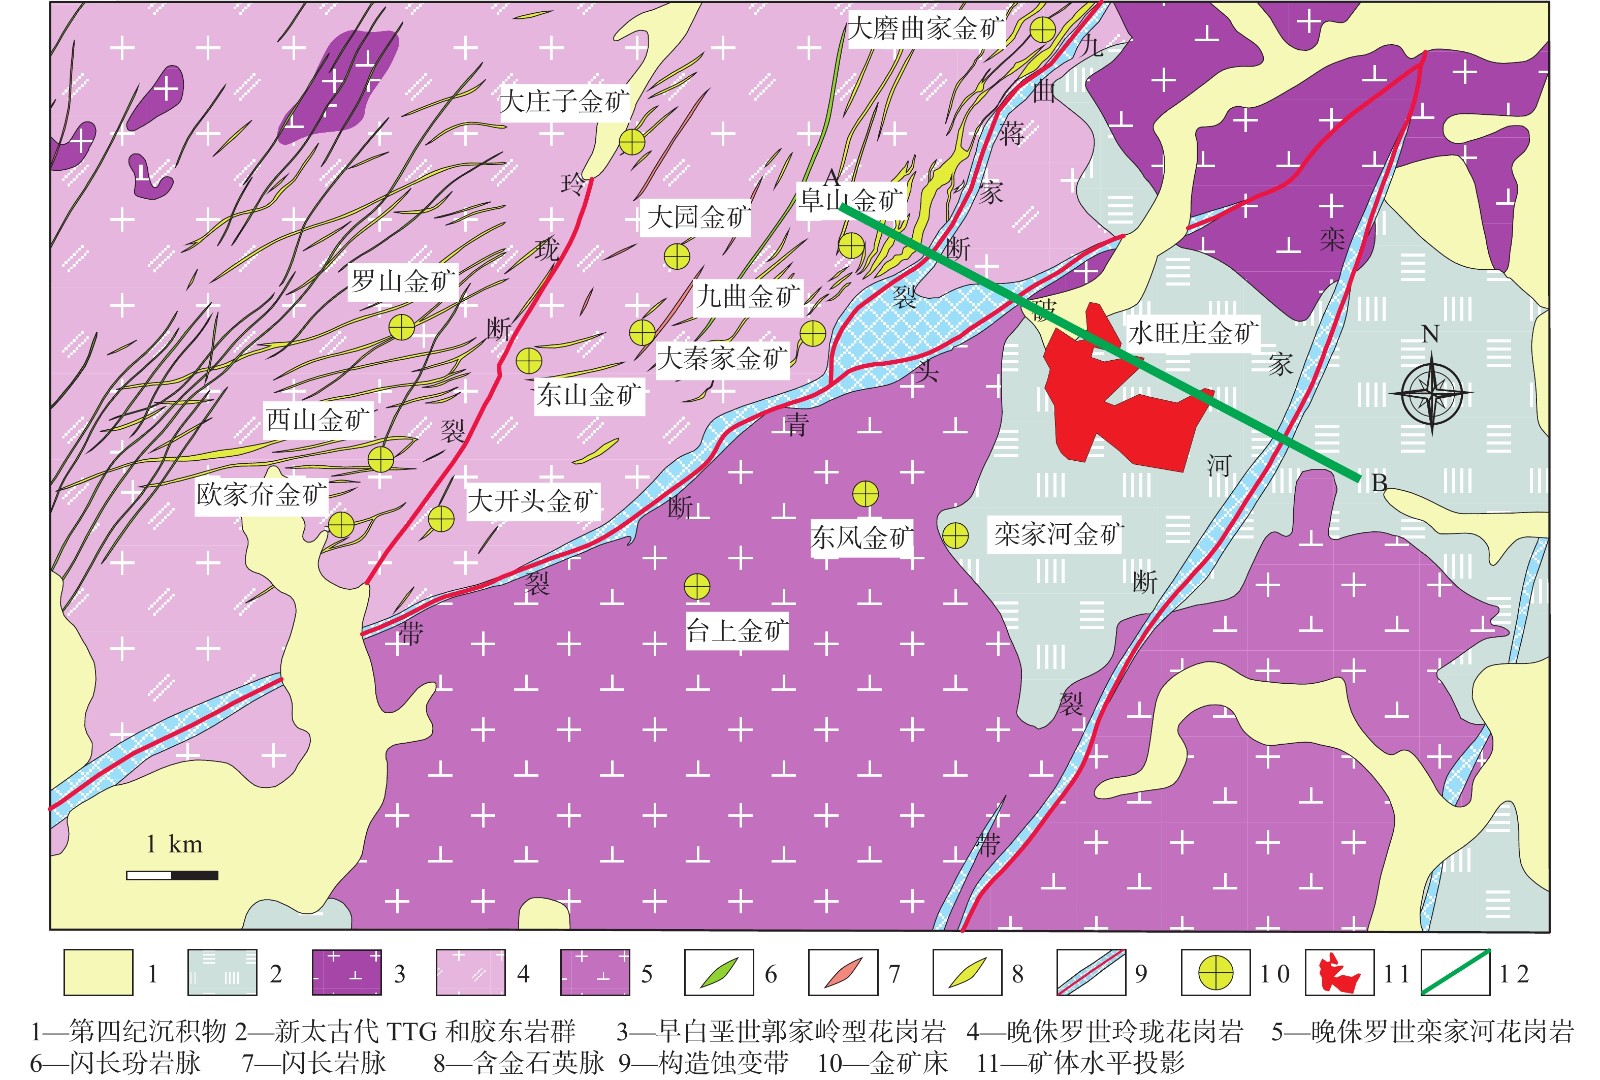The image size is (1600, 1080).
Task: Click the gold deposit symbol beside 大庄子金矿
Action: click(631, 142)
